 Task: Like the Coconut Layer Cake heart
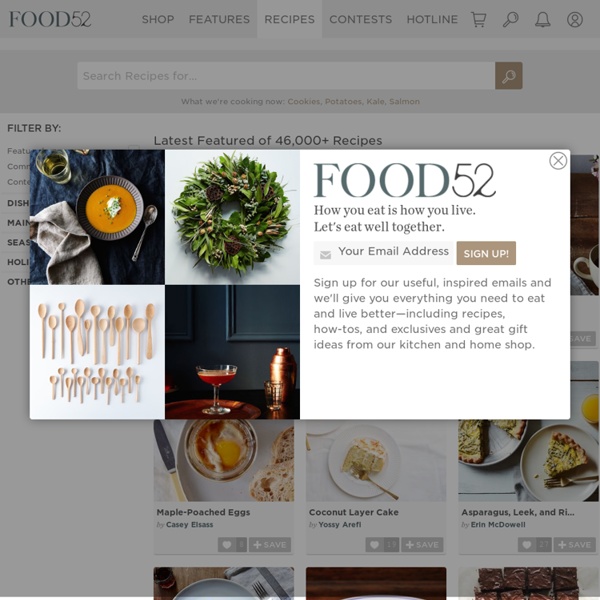(x=375, y=545)
